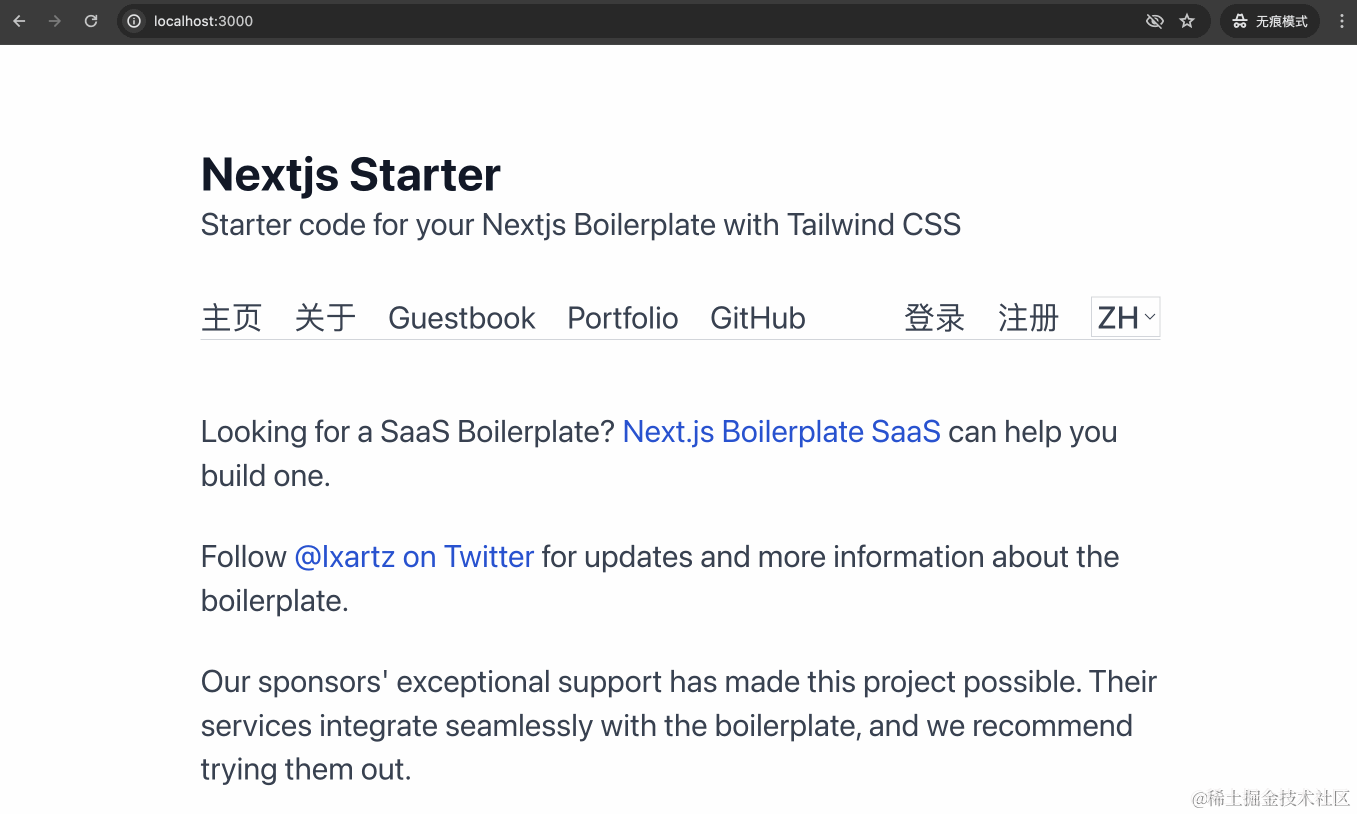Follow the @Ixartz on Twitter link
This screenshot has width=1357, height=814.
click(x=414, y=557)
